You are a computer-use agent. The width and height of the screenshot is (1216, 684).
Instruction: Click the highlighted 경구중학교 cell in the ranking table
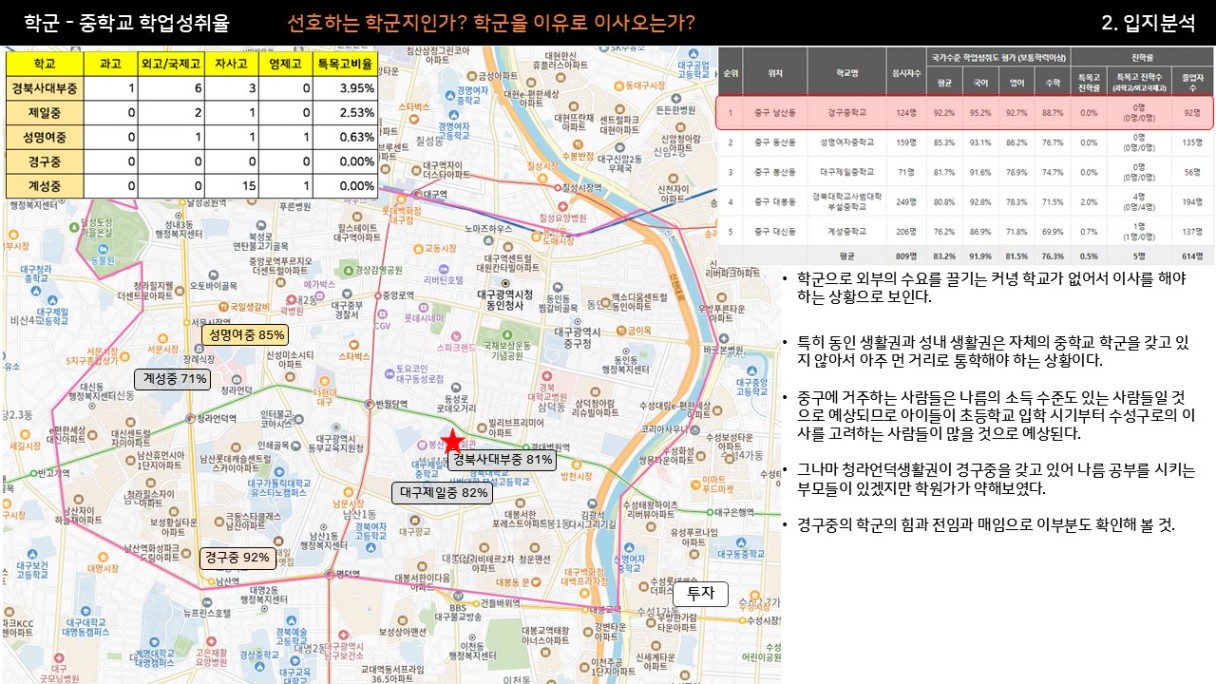(848, 111)
